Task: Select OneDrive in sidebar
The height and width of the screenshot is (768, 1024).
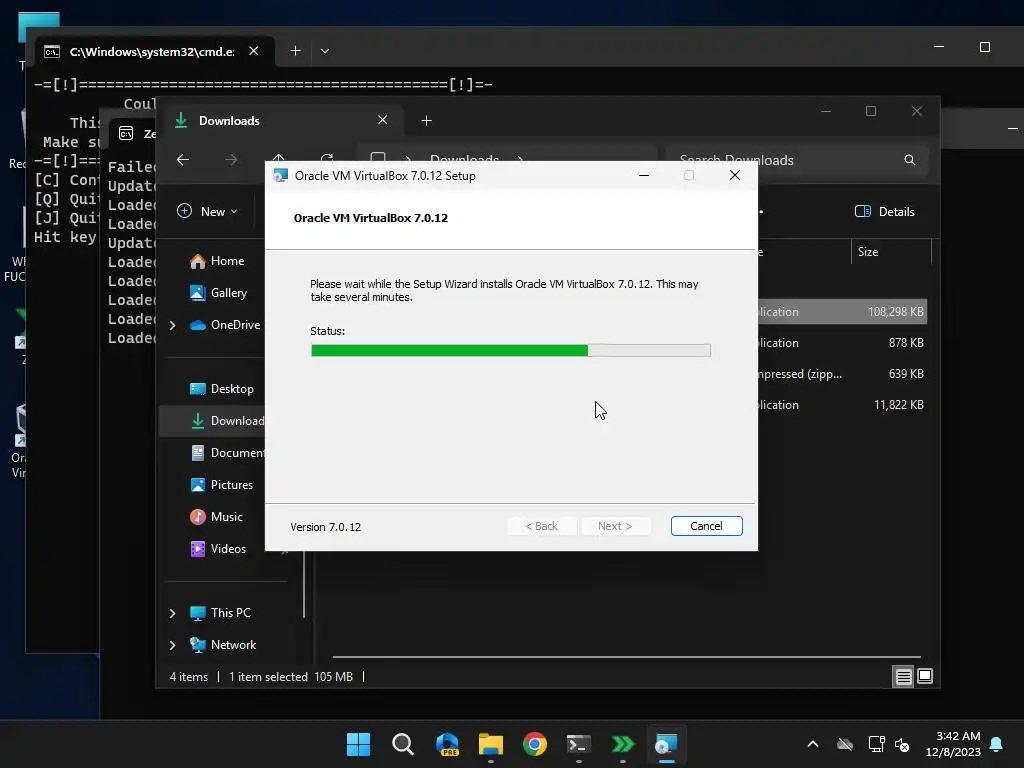Action: (x=225, y=325)
